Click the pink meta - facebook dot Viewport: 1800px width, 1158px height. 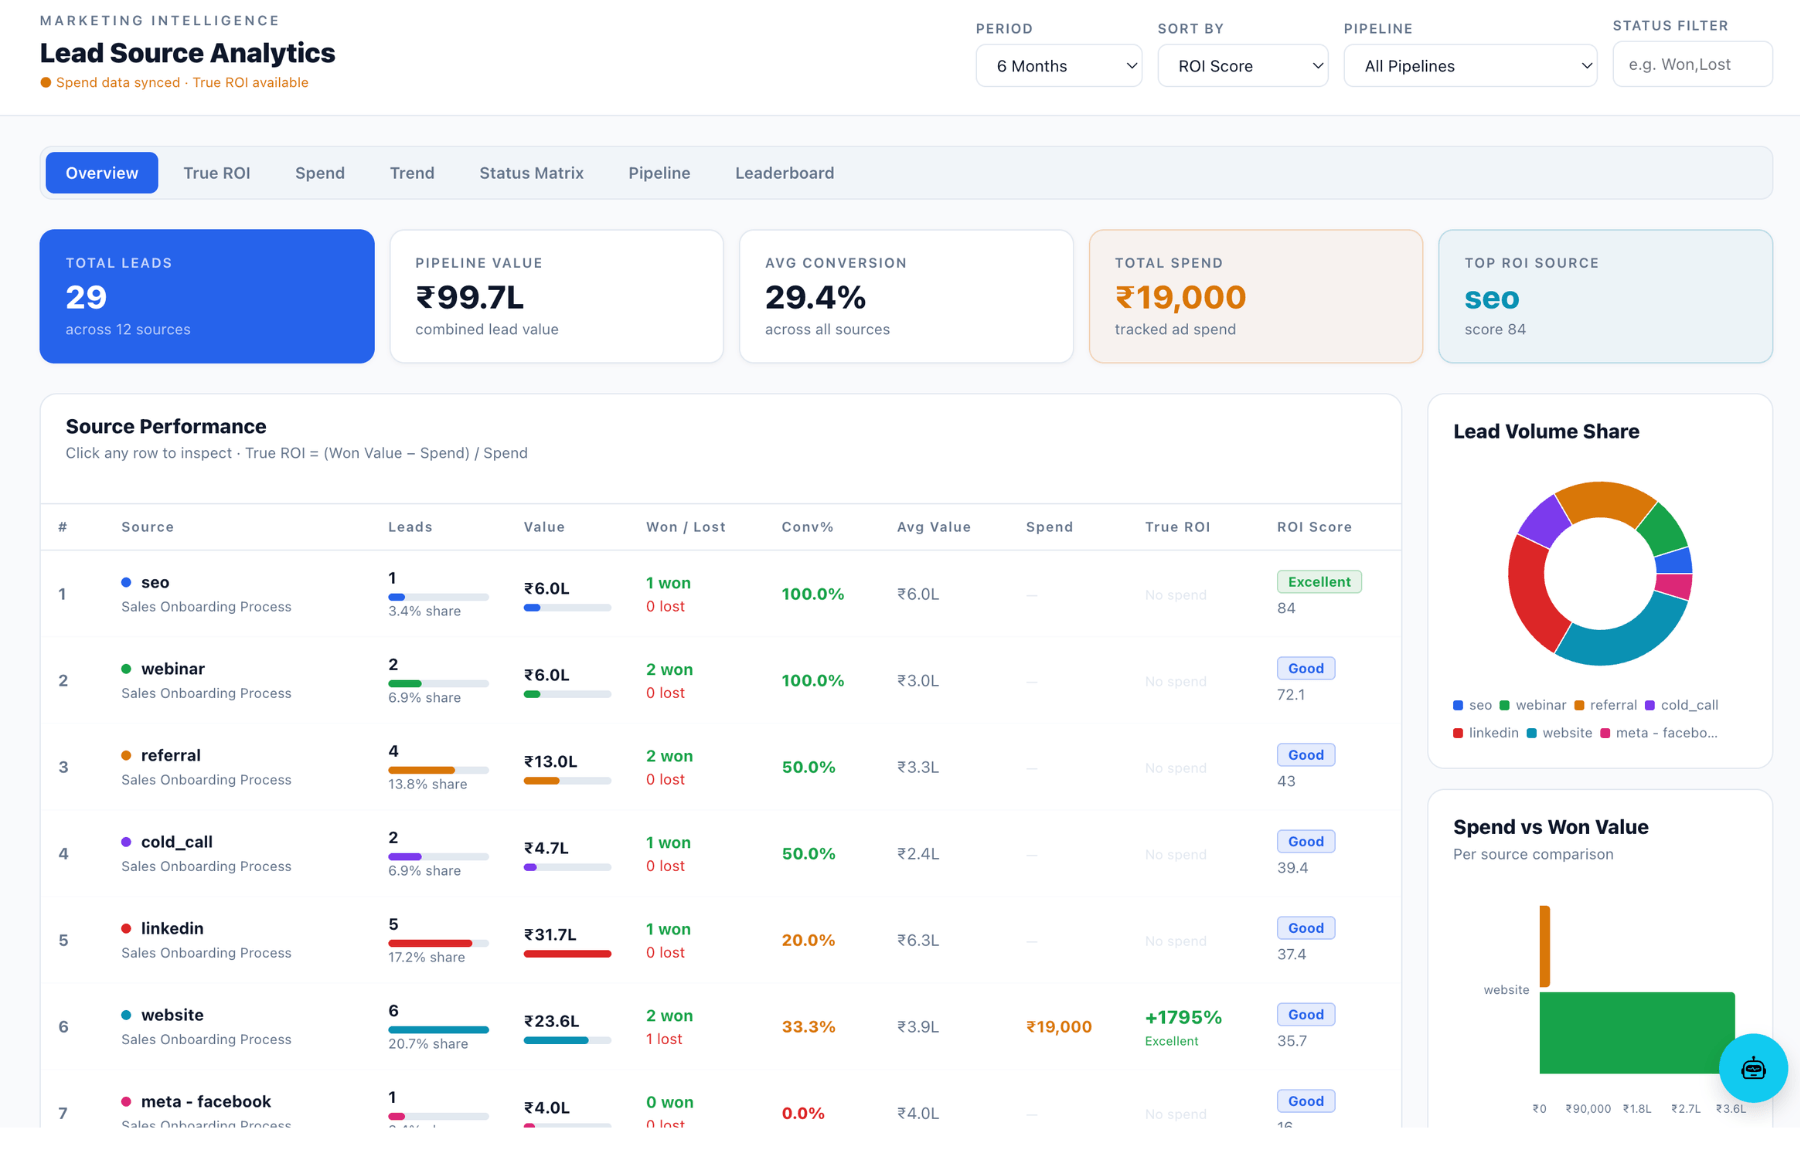126,1102
